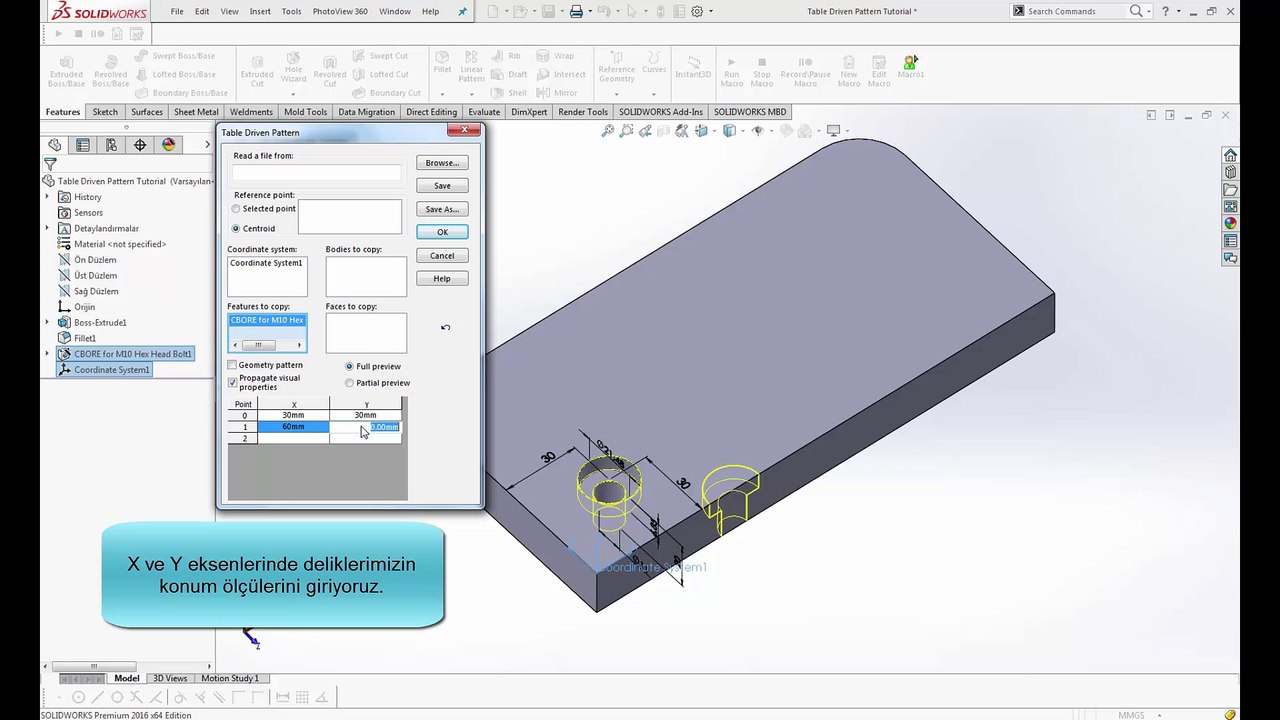Open the ConfigurationManager tab icon
1280x720 pixels.
click(111, 145)
